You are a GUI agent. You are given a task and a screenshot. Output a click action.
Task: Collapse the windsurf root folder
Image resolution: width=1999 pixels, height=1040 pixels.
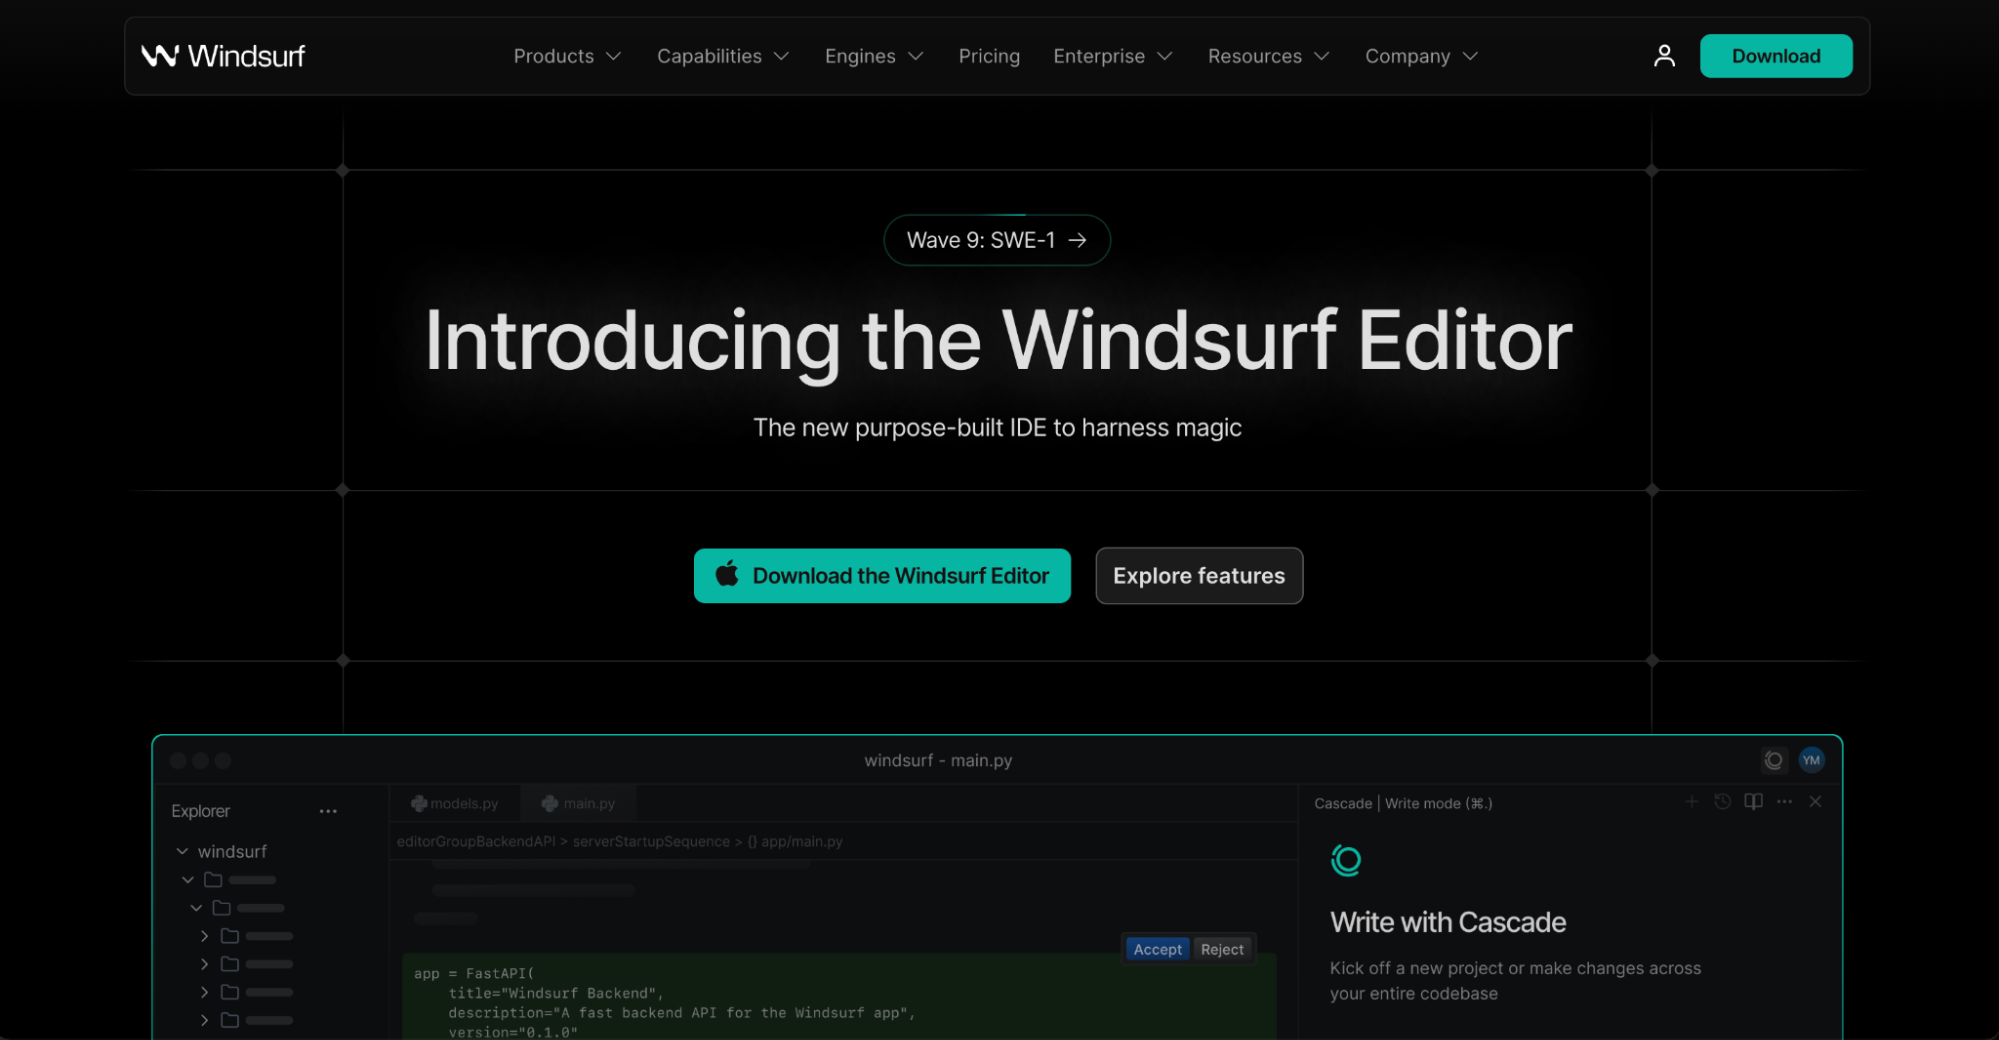point(182,851)
